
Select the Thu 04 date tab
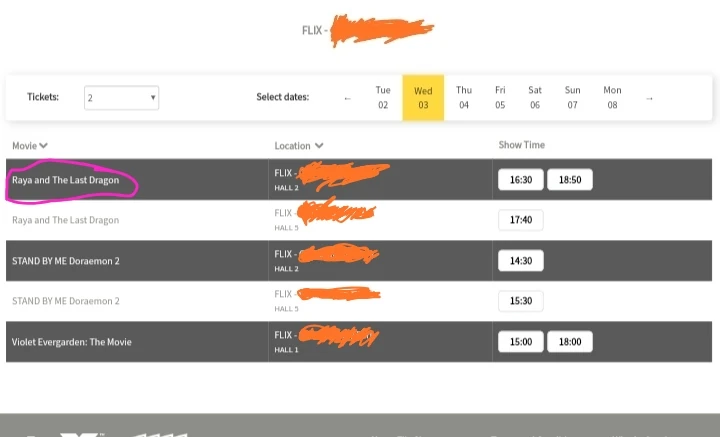[464, 97]
